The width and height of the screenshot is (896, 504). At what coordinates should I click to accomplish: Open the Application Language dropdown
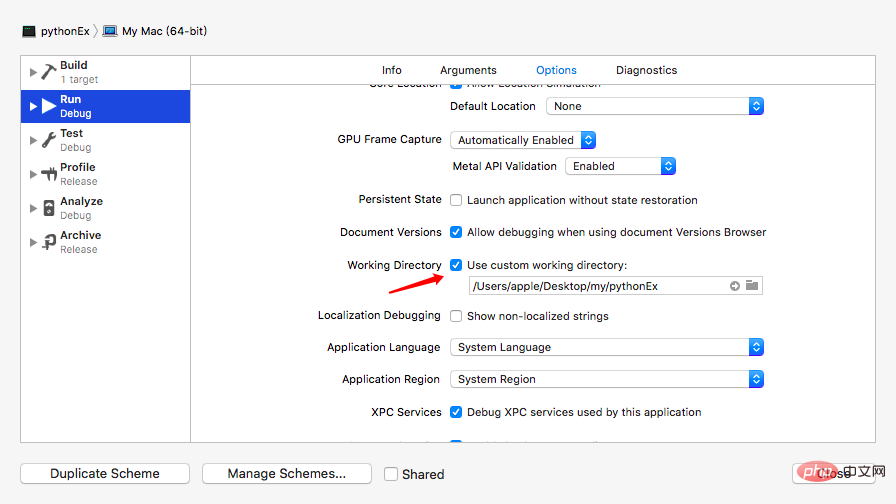[x=607, y=347]
